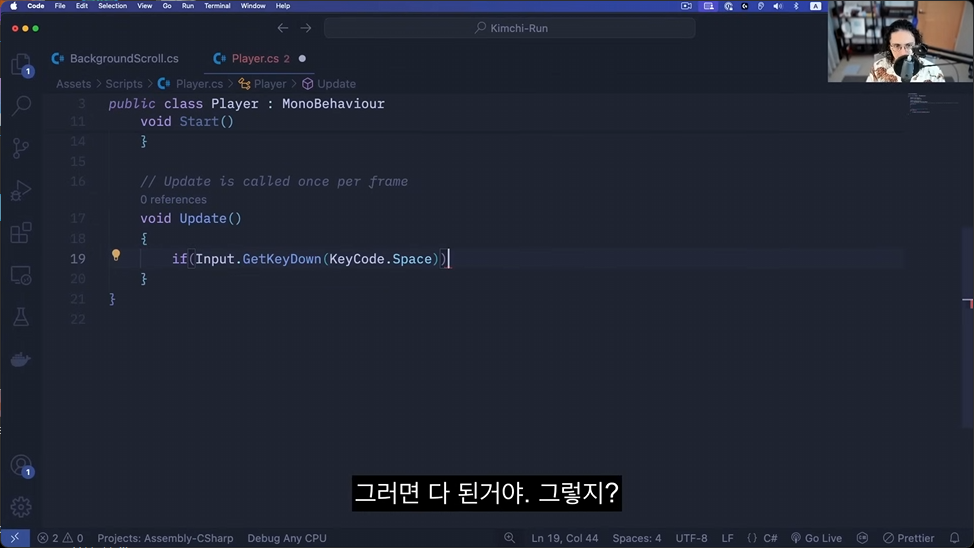This screenshot has width=974, height=548.
Task: Click MonoBehaviour in class declaration
Action: click(334, 104)
